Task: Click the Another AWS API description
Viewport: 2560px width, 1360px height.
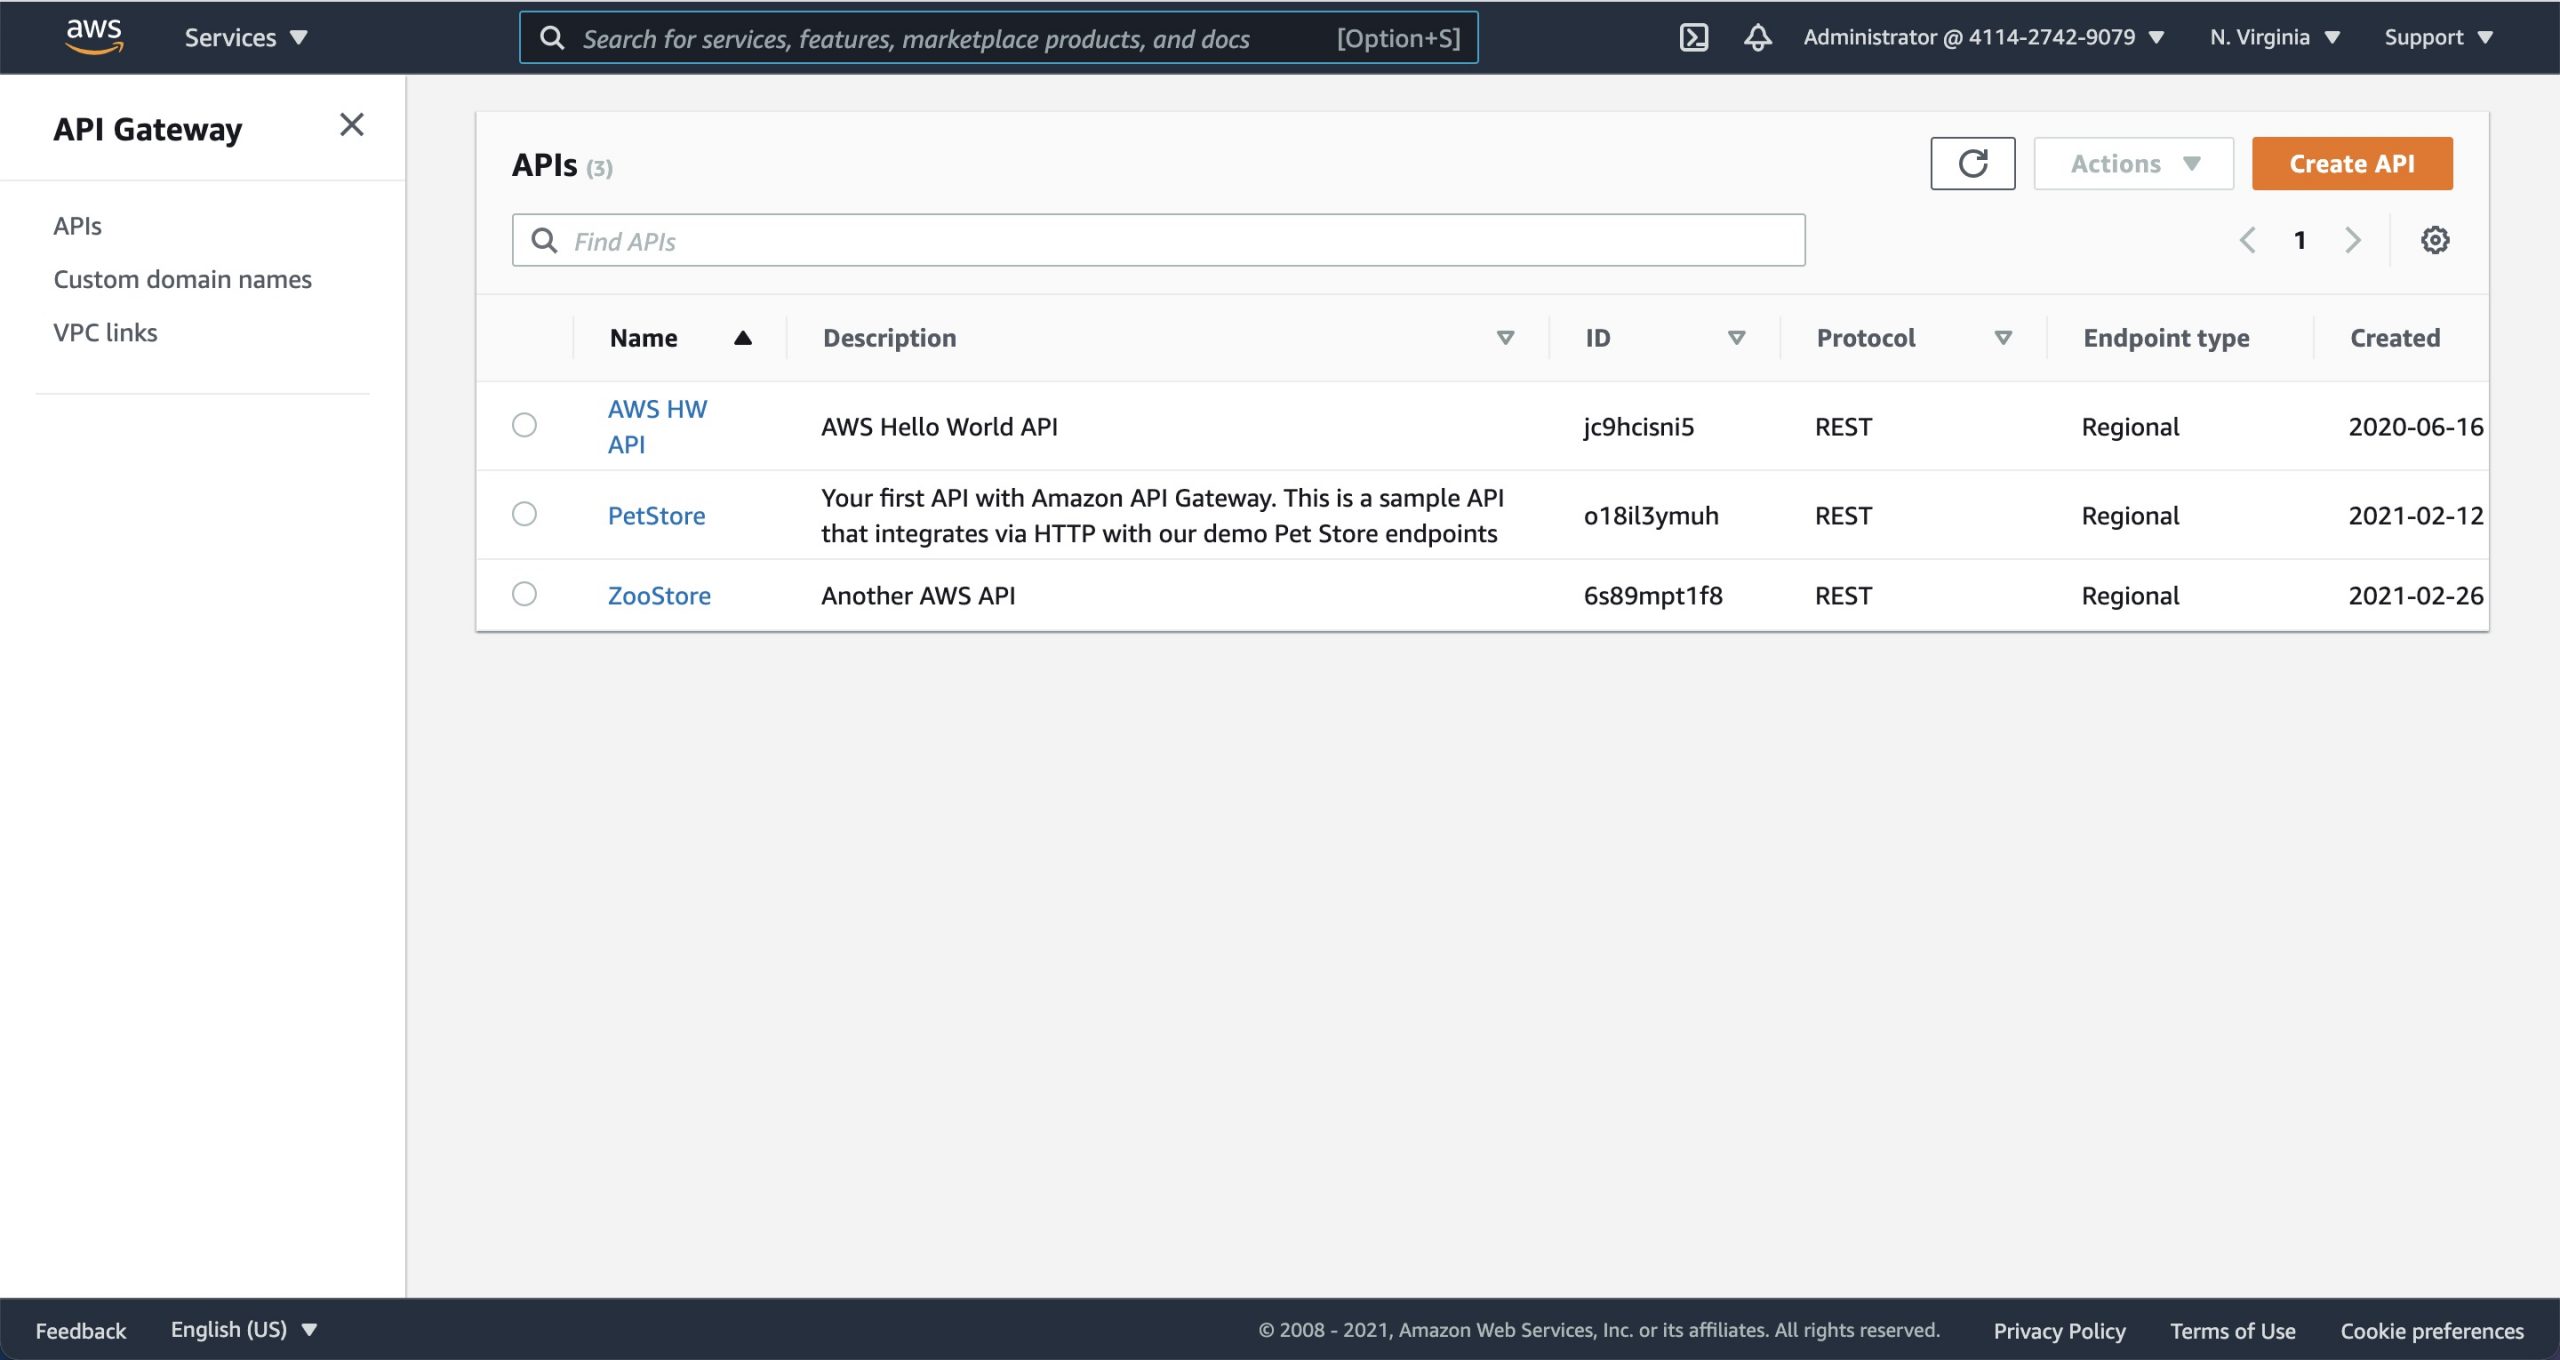Action: (x=918, y=596)
